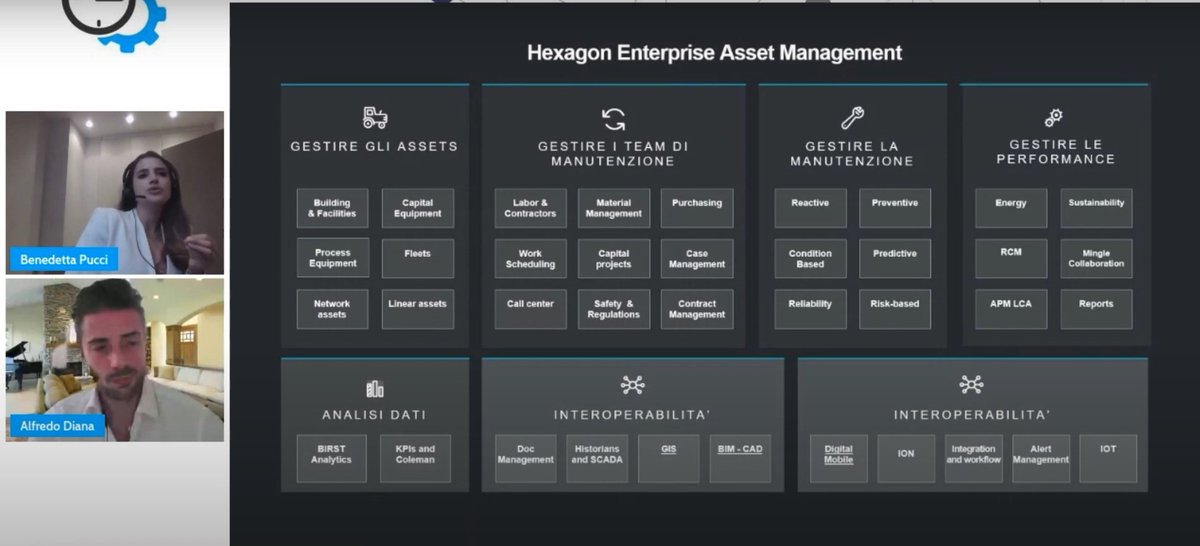1200x546 pixels.
Task: Click the Reliability tile
Action: click(x=810, y=309)
